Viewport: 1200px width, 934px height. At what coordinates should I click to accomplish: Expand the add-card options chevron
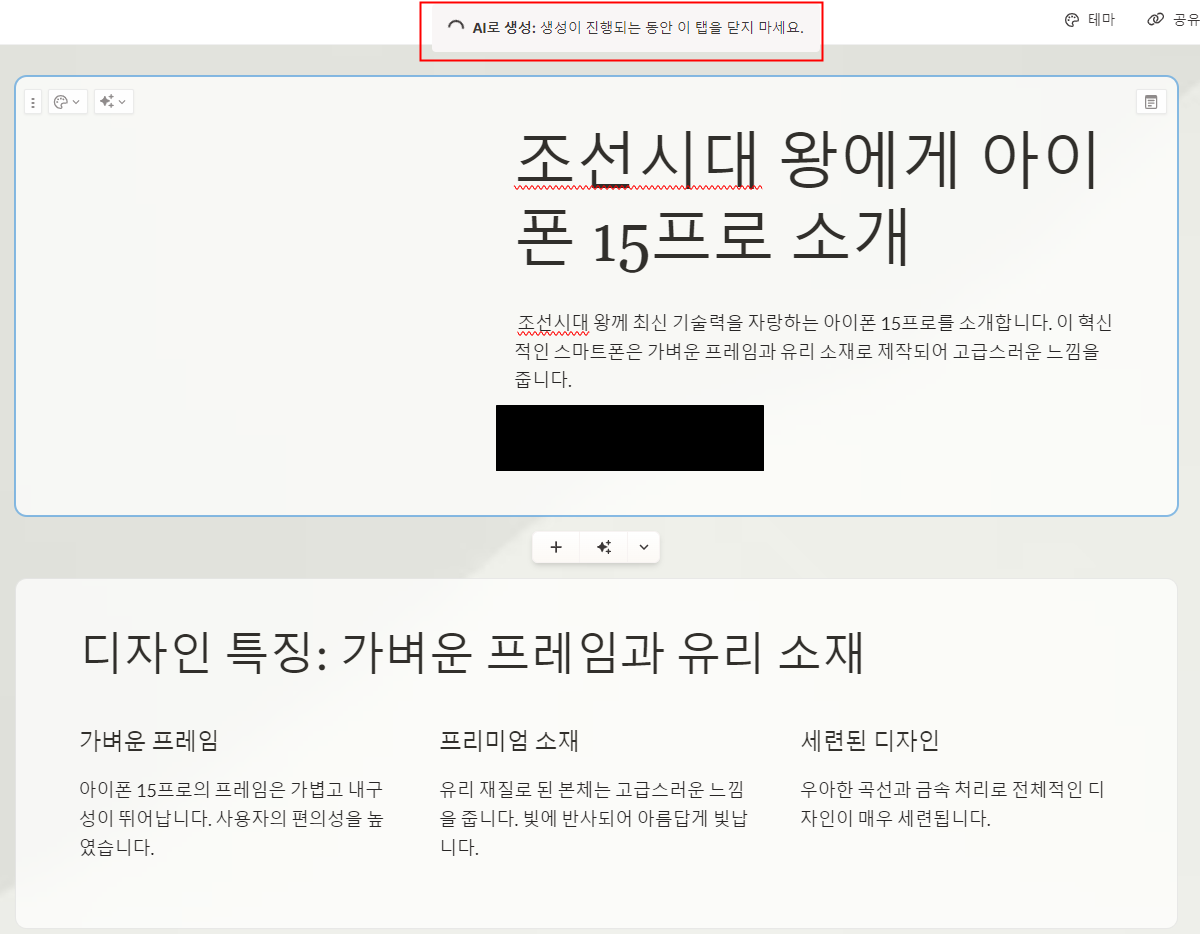point(643,547)
